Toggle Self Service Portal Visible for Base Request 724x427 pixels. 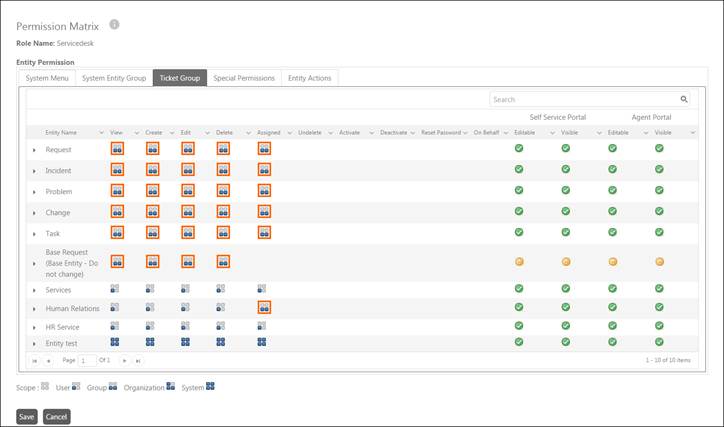566,261
